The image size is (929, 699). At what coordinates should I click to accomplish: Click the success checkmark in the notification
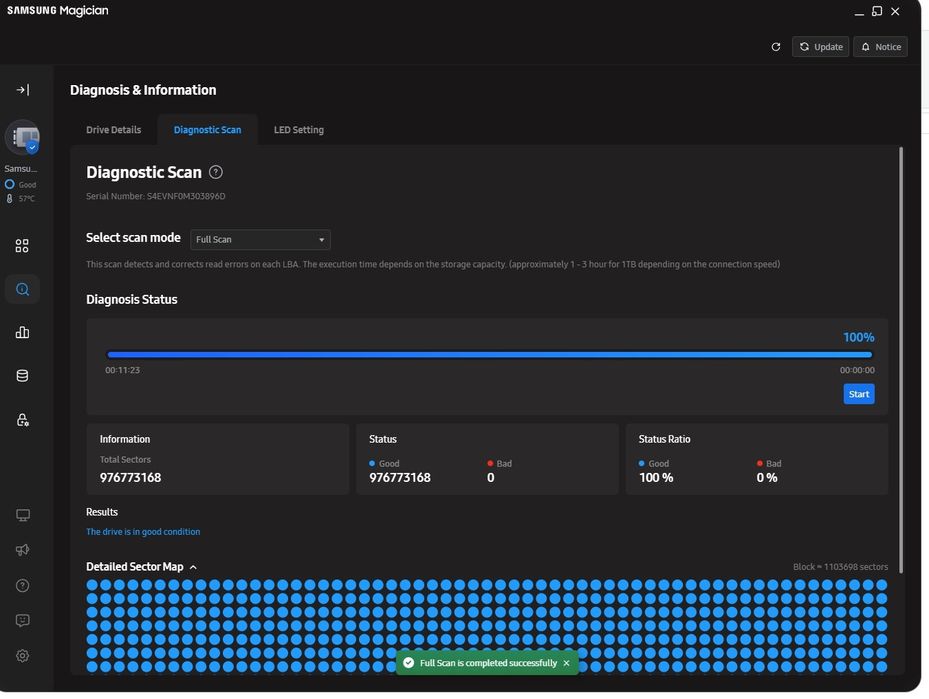point(408,663)
